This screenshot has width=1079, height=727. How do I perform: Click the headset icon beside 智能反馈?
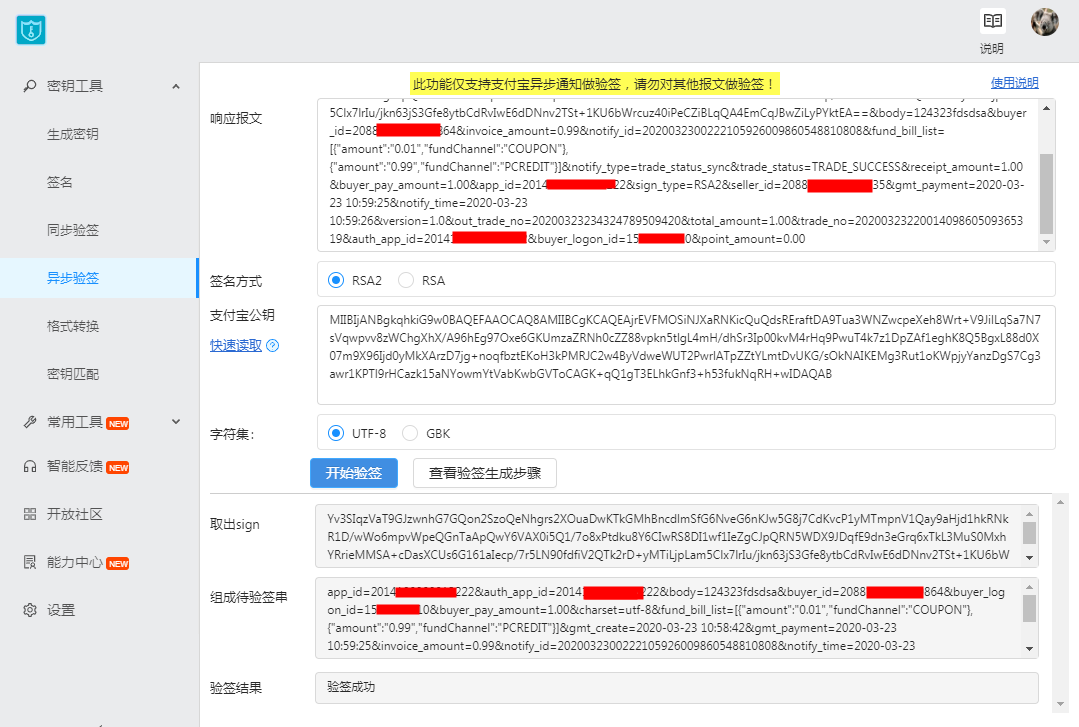30,467
